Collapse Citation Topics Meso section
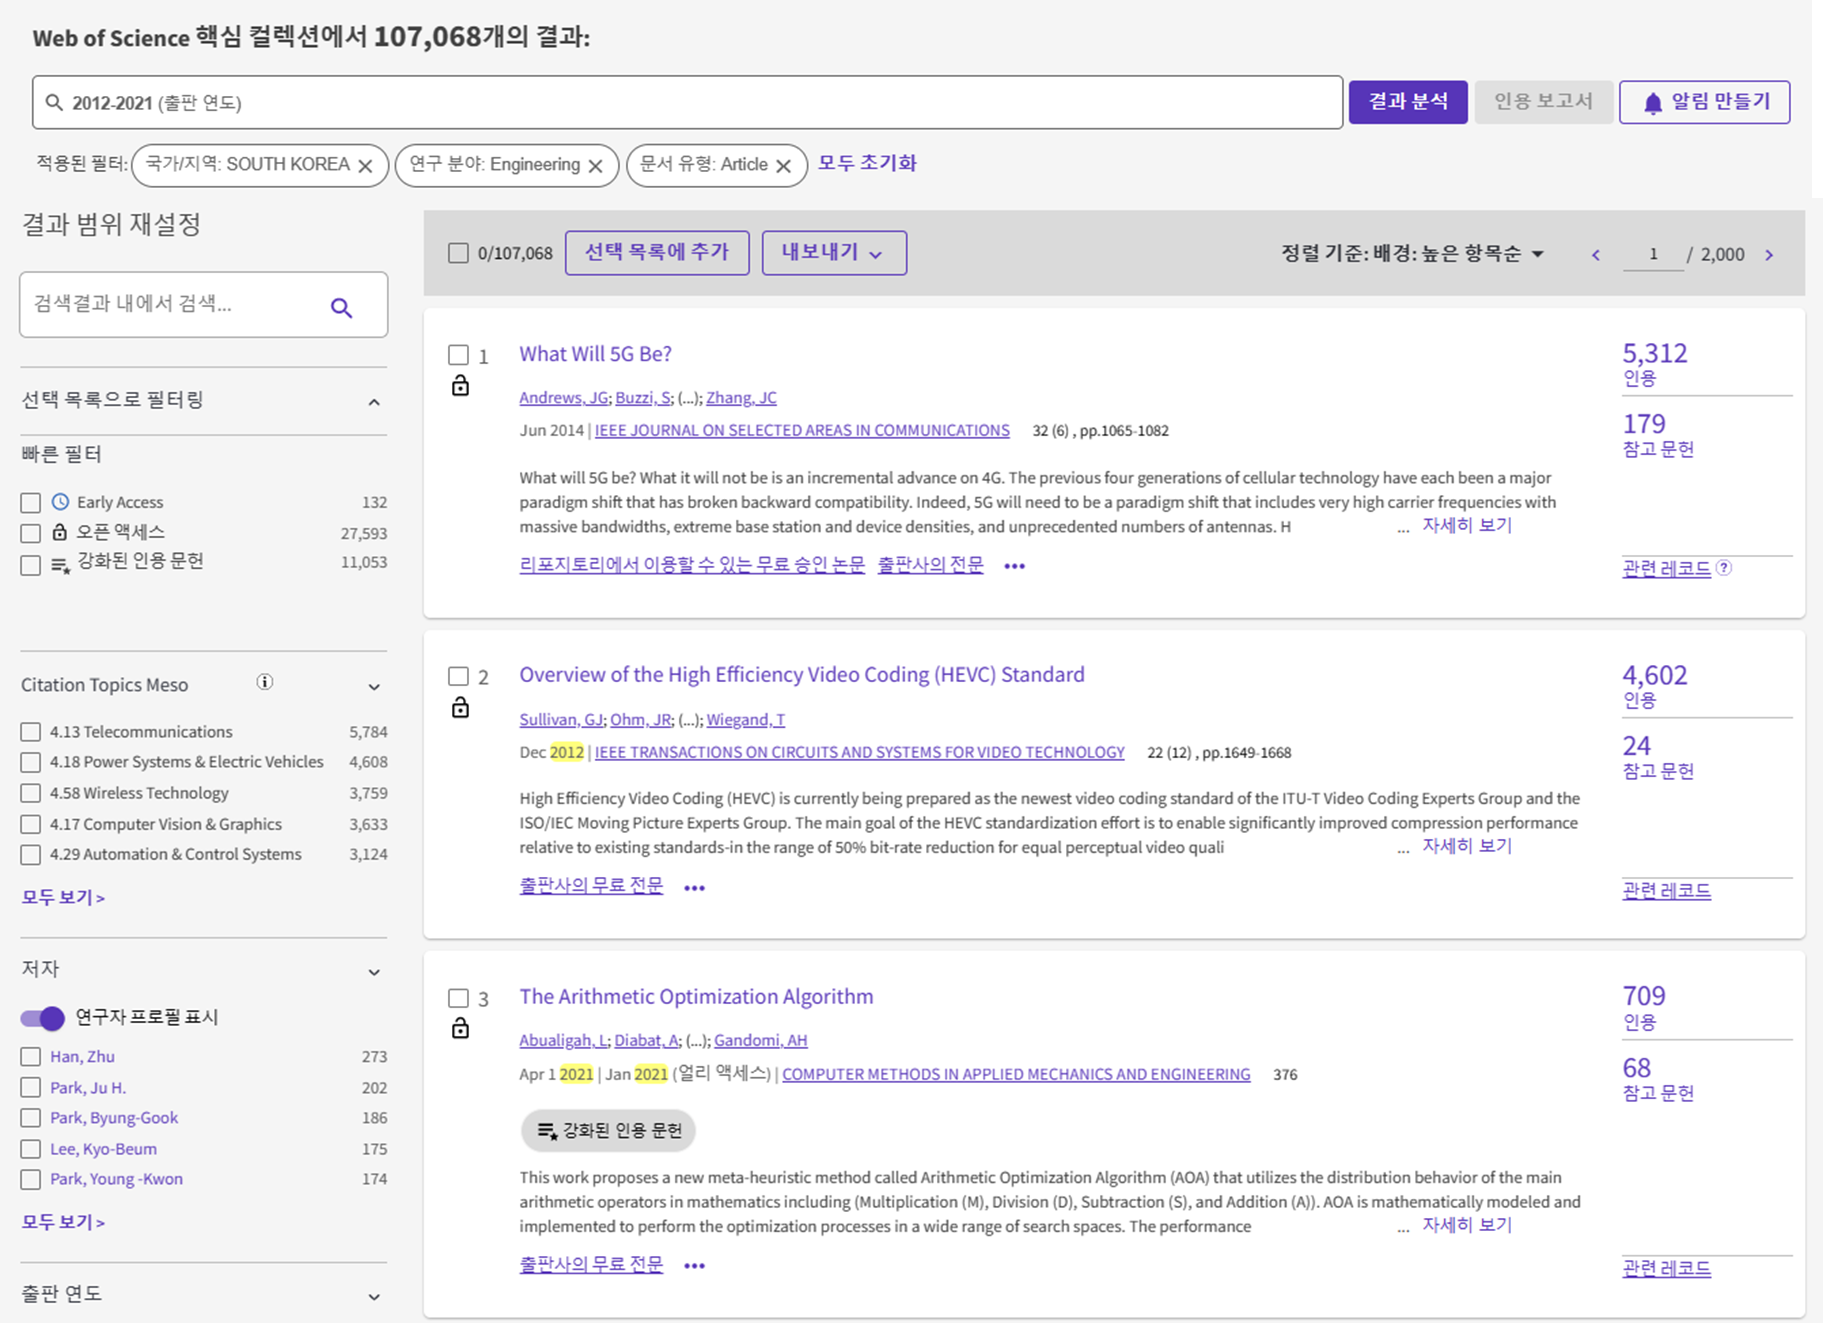The image size is (1823, 1323). point(374,687)
